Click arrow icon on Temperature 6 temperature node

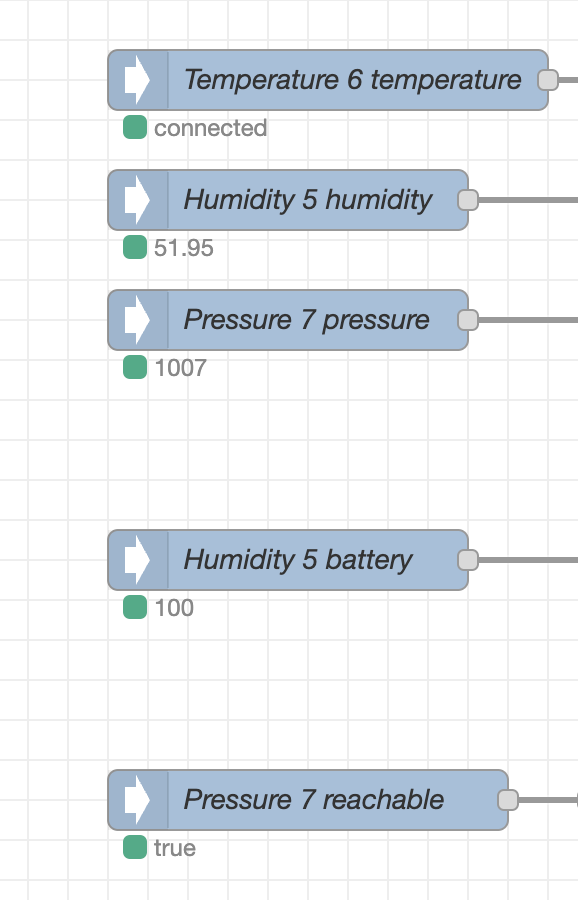pos(137,80)
